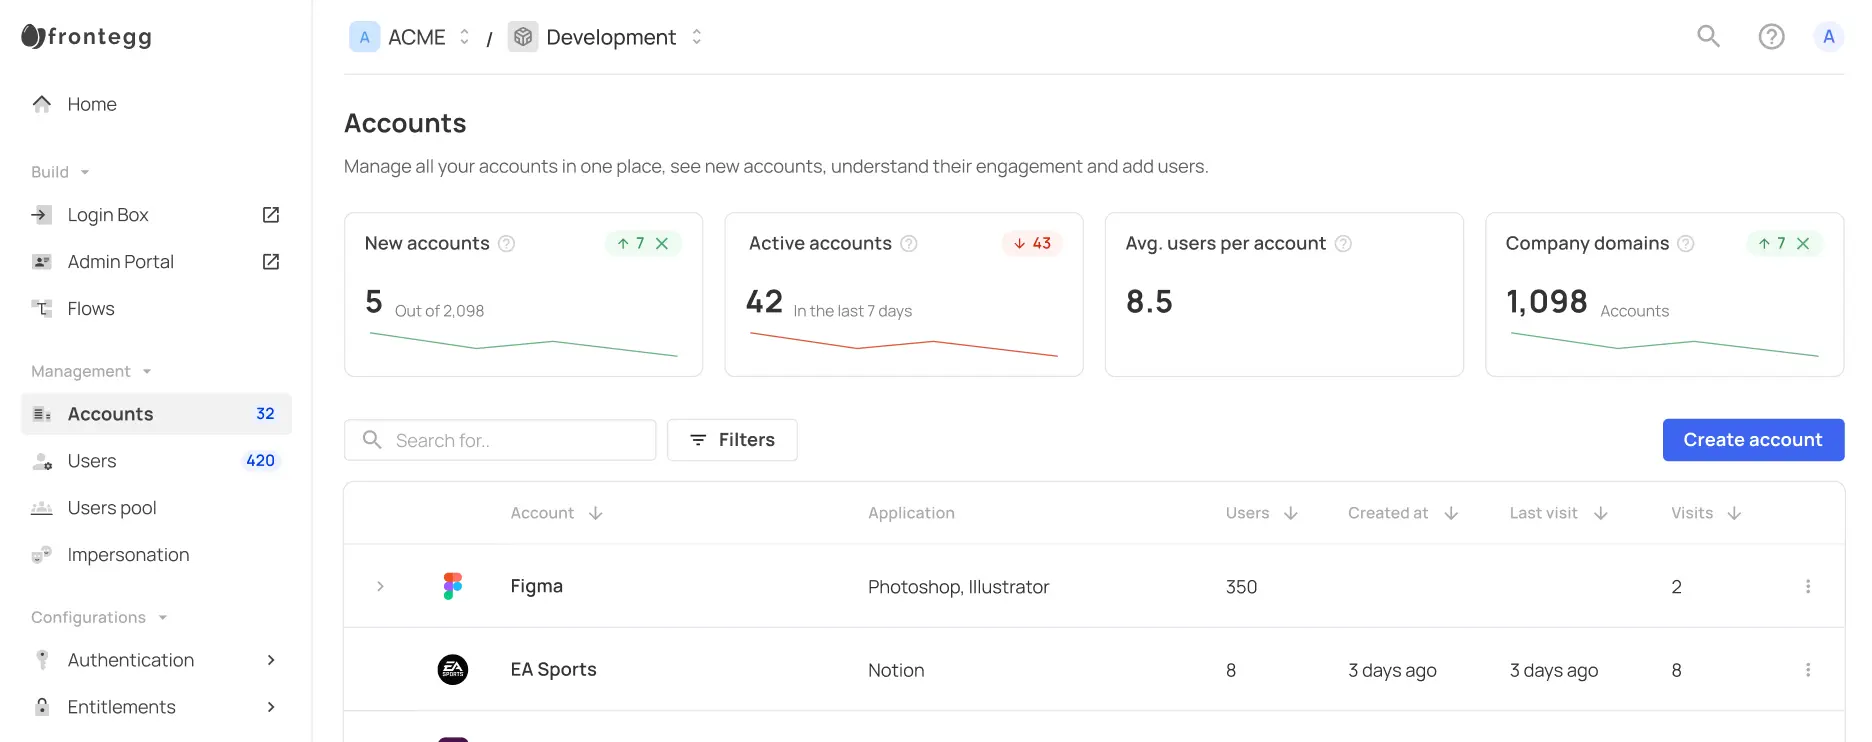Open Impersonation from the sidebar

(x=128, y=555)
